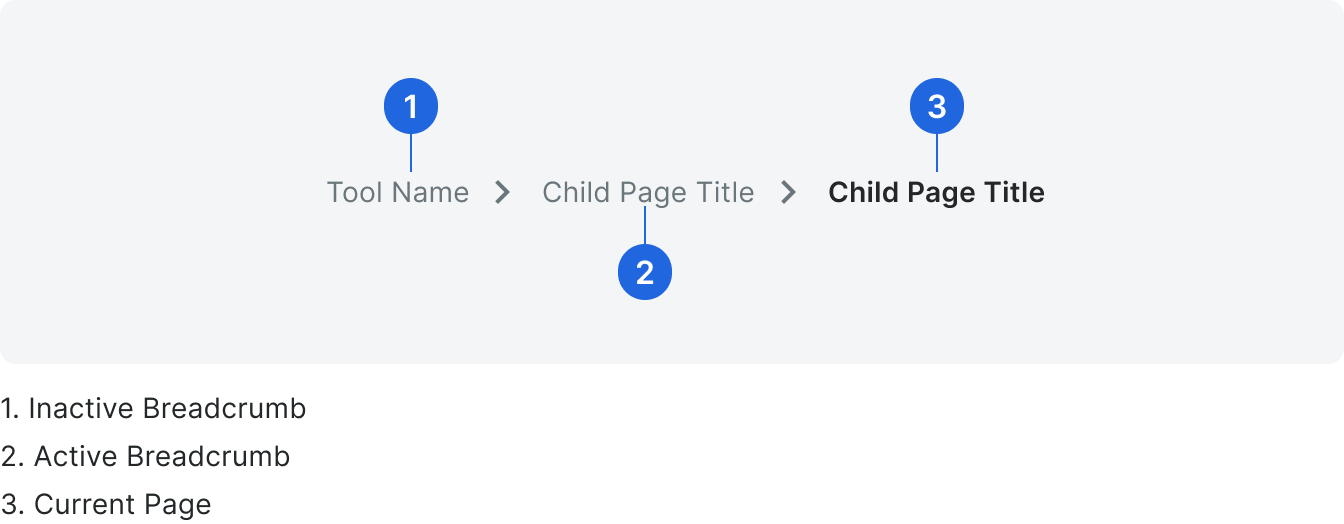Click the word "Name" in the first breadcrumb

[430, 192]
